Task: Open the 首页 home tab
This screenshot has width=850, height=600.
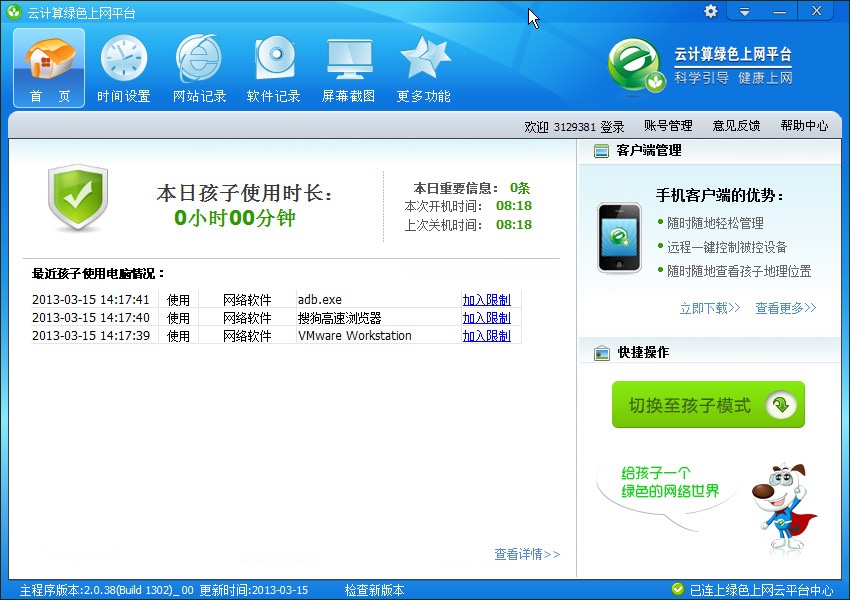Action: [49, 68]
